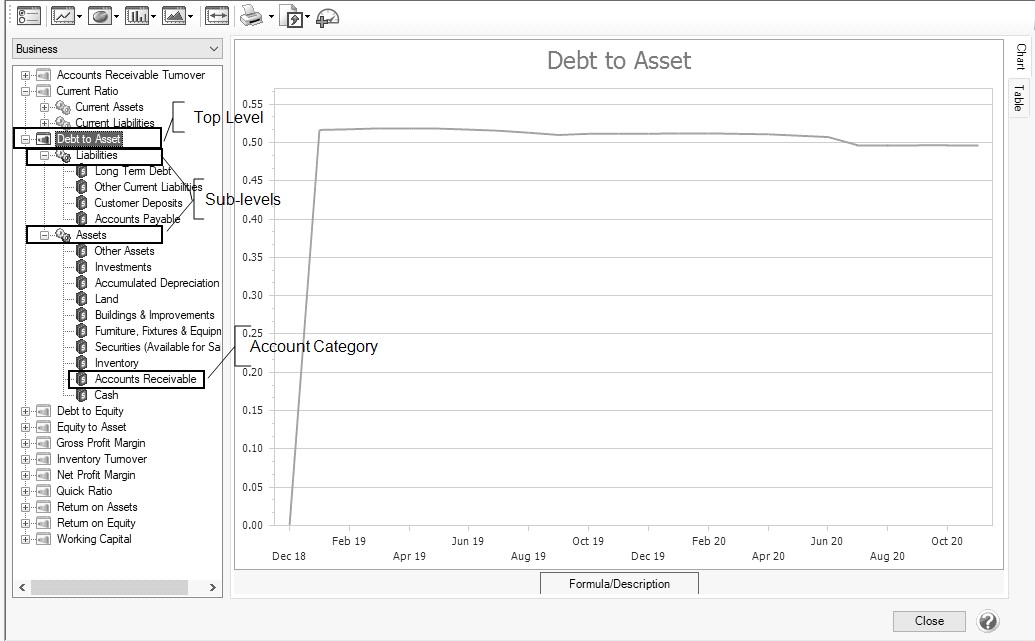Expand the Working Capital node

(25, 539)
